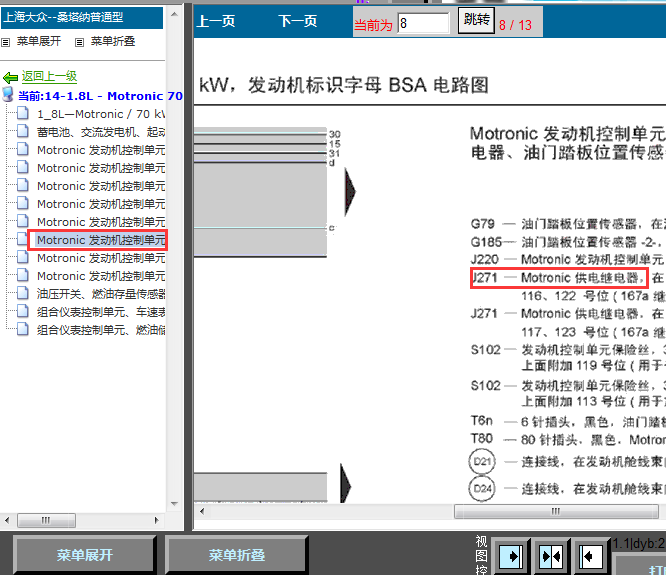Open 组合仪表控制单元、车速表 tree item
Screen dimensions: 666x575
[x=101, y=312]
